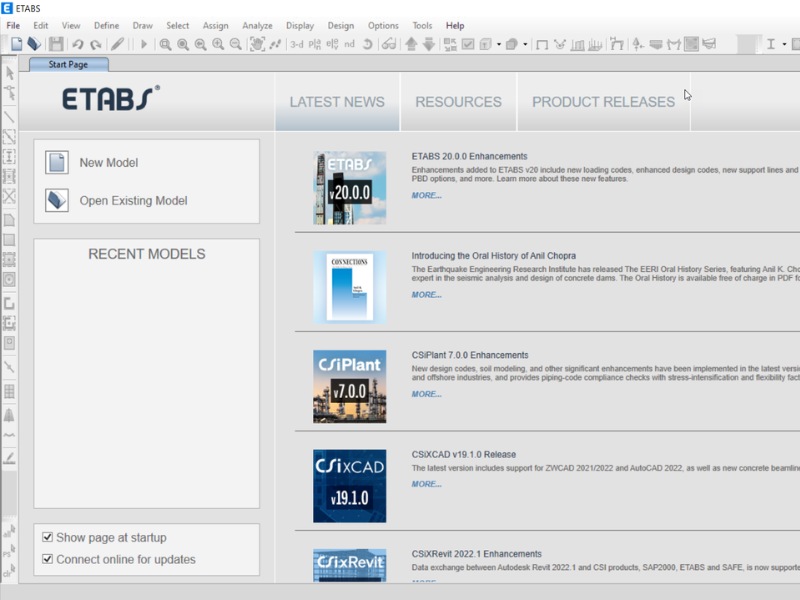Image resolution: width=800 pixels, height=600 pixels.
Task: Click the Open Existing Model icon
Action: (57, 201)
